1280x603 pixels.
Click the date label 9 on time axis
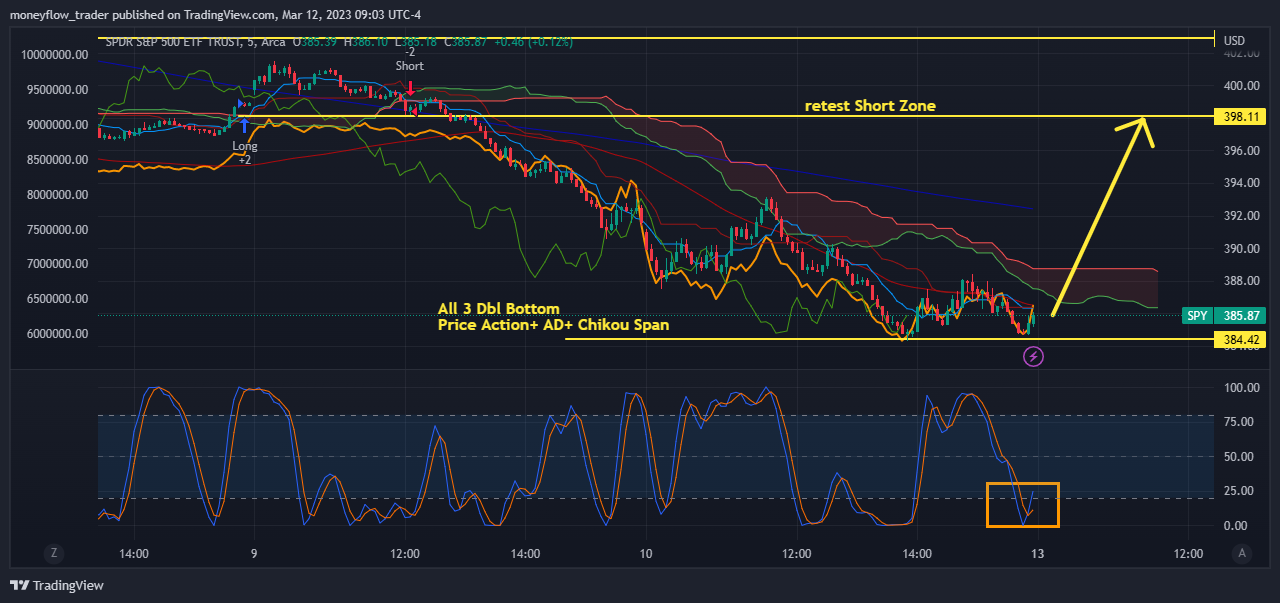(254, 553)
